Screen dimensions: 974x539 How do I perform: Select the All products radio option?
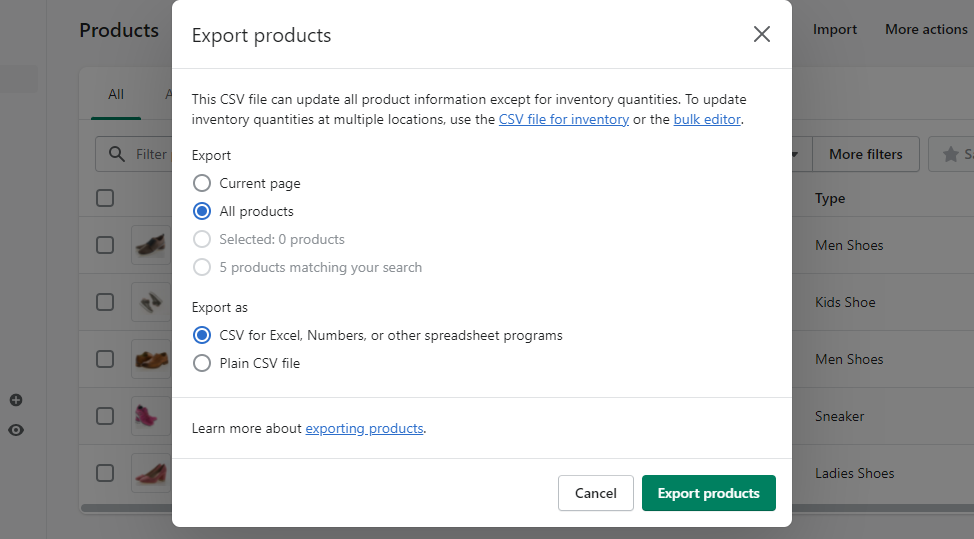point(201,211)
